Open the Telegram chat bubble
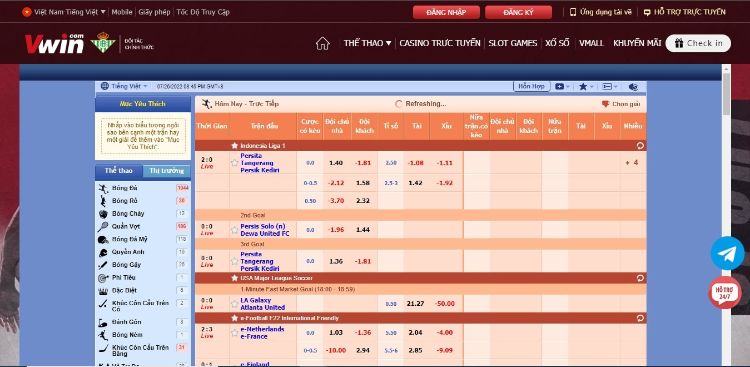Screen dimensions: 750x367 coord(727,253)
